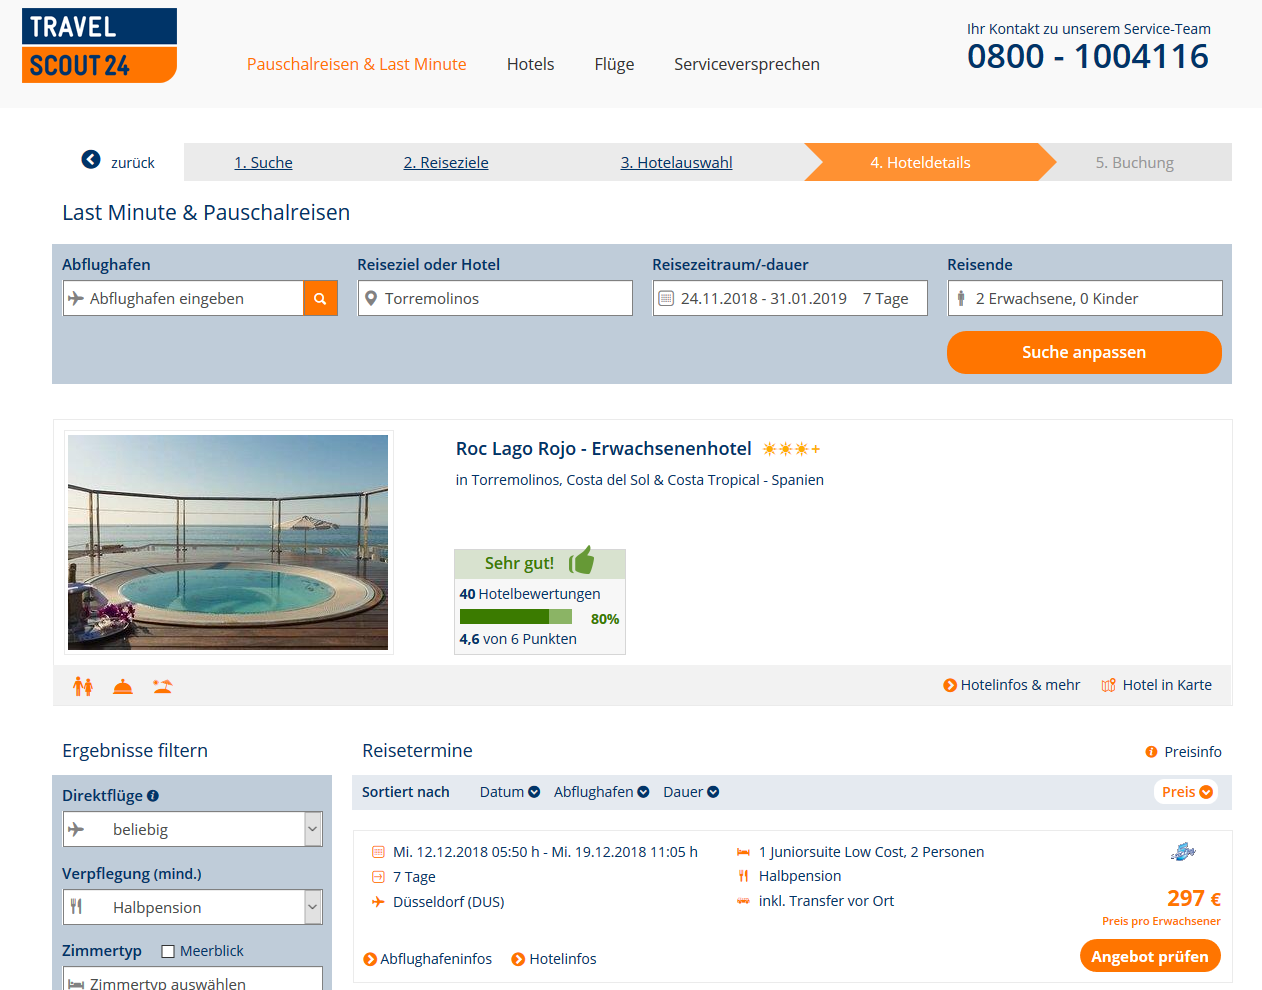1262x990 pixels.
Task: Click the Angebot prüfen button
Action: click(x=1150, y=956)
